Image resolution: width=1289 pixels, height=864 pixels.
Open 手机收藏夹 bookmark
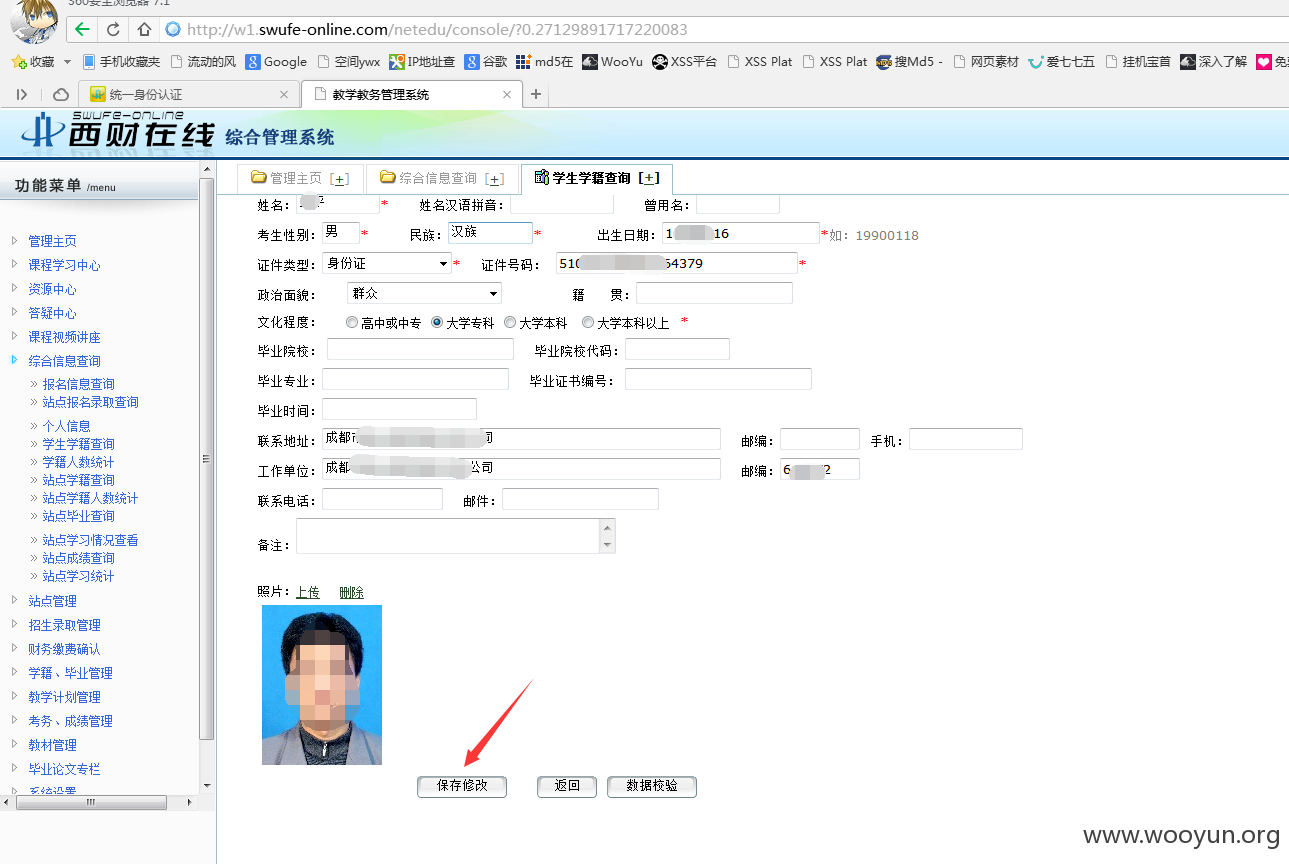(121, 62)
